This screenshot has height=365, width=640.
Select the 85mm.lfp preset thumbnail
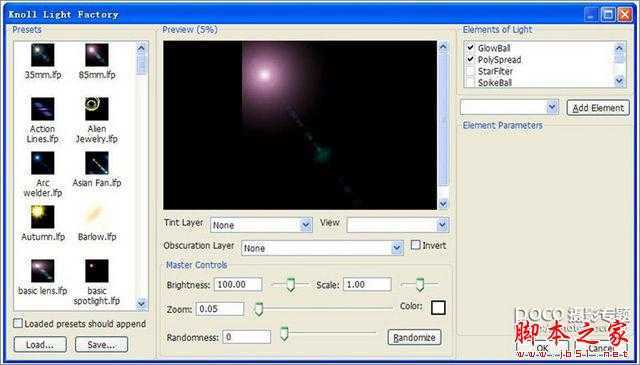pyautogui.click(x=97, y=55)
